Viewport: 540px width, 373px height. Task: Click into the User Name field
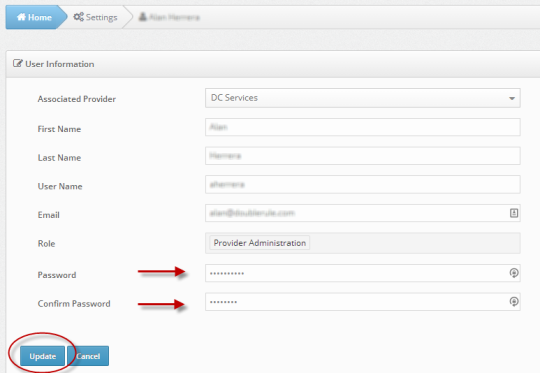(x=363, y=184)
